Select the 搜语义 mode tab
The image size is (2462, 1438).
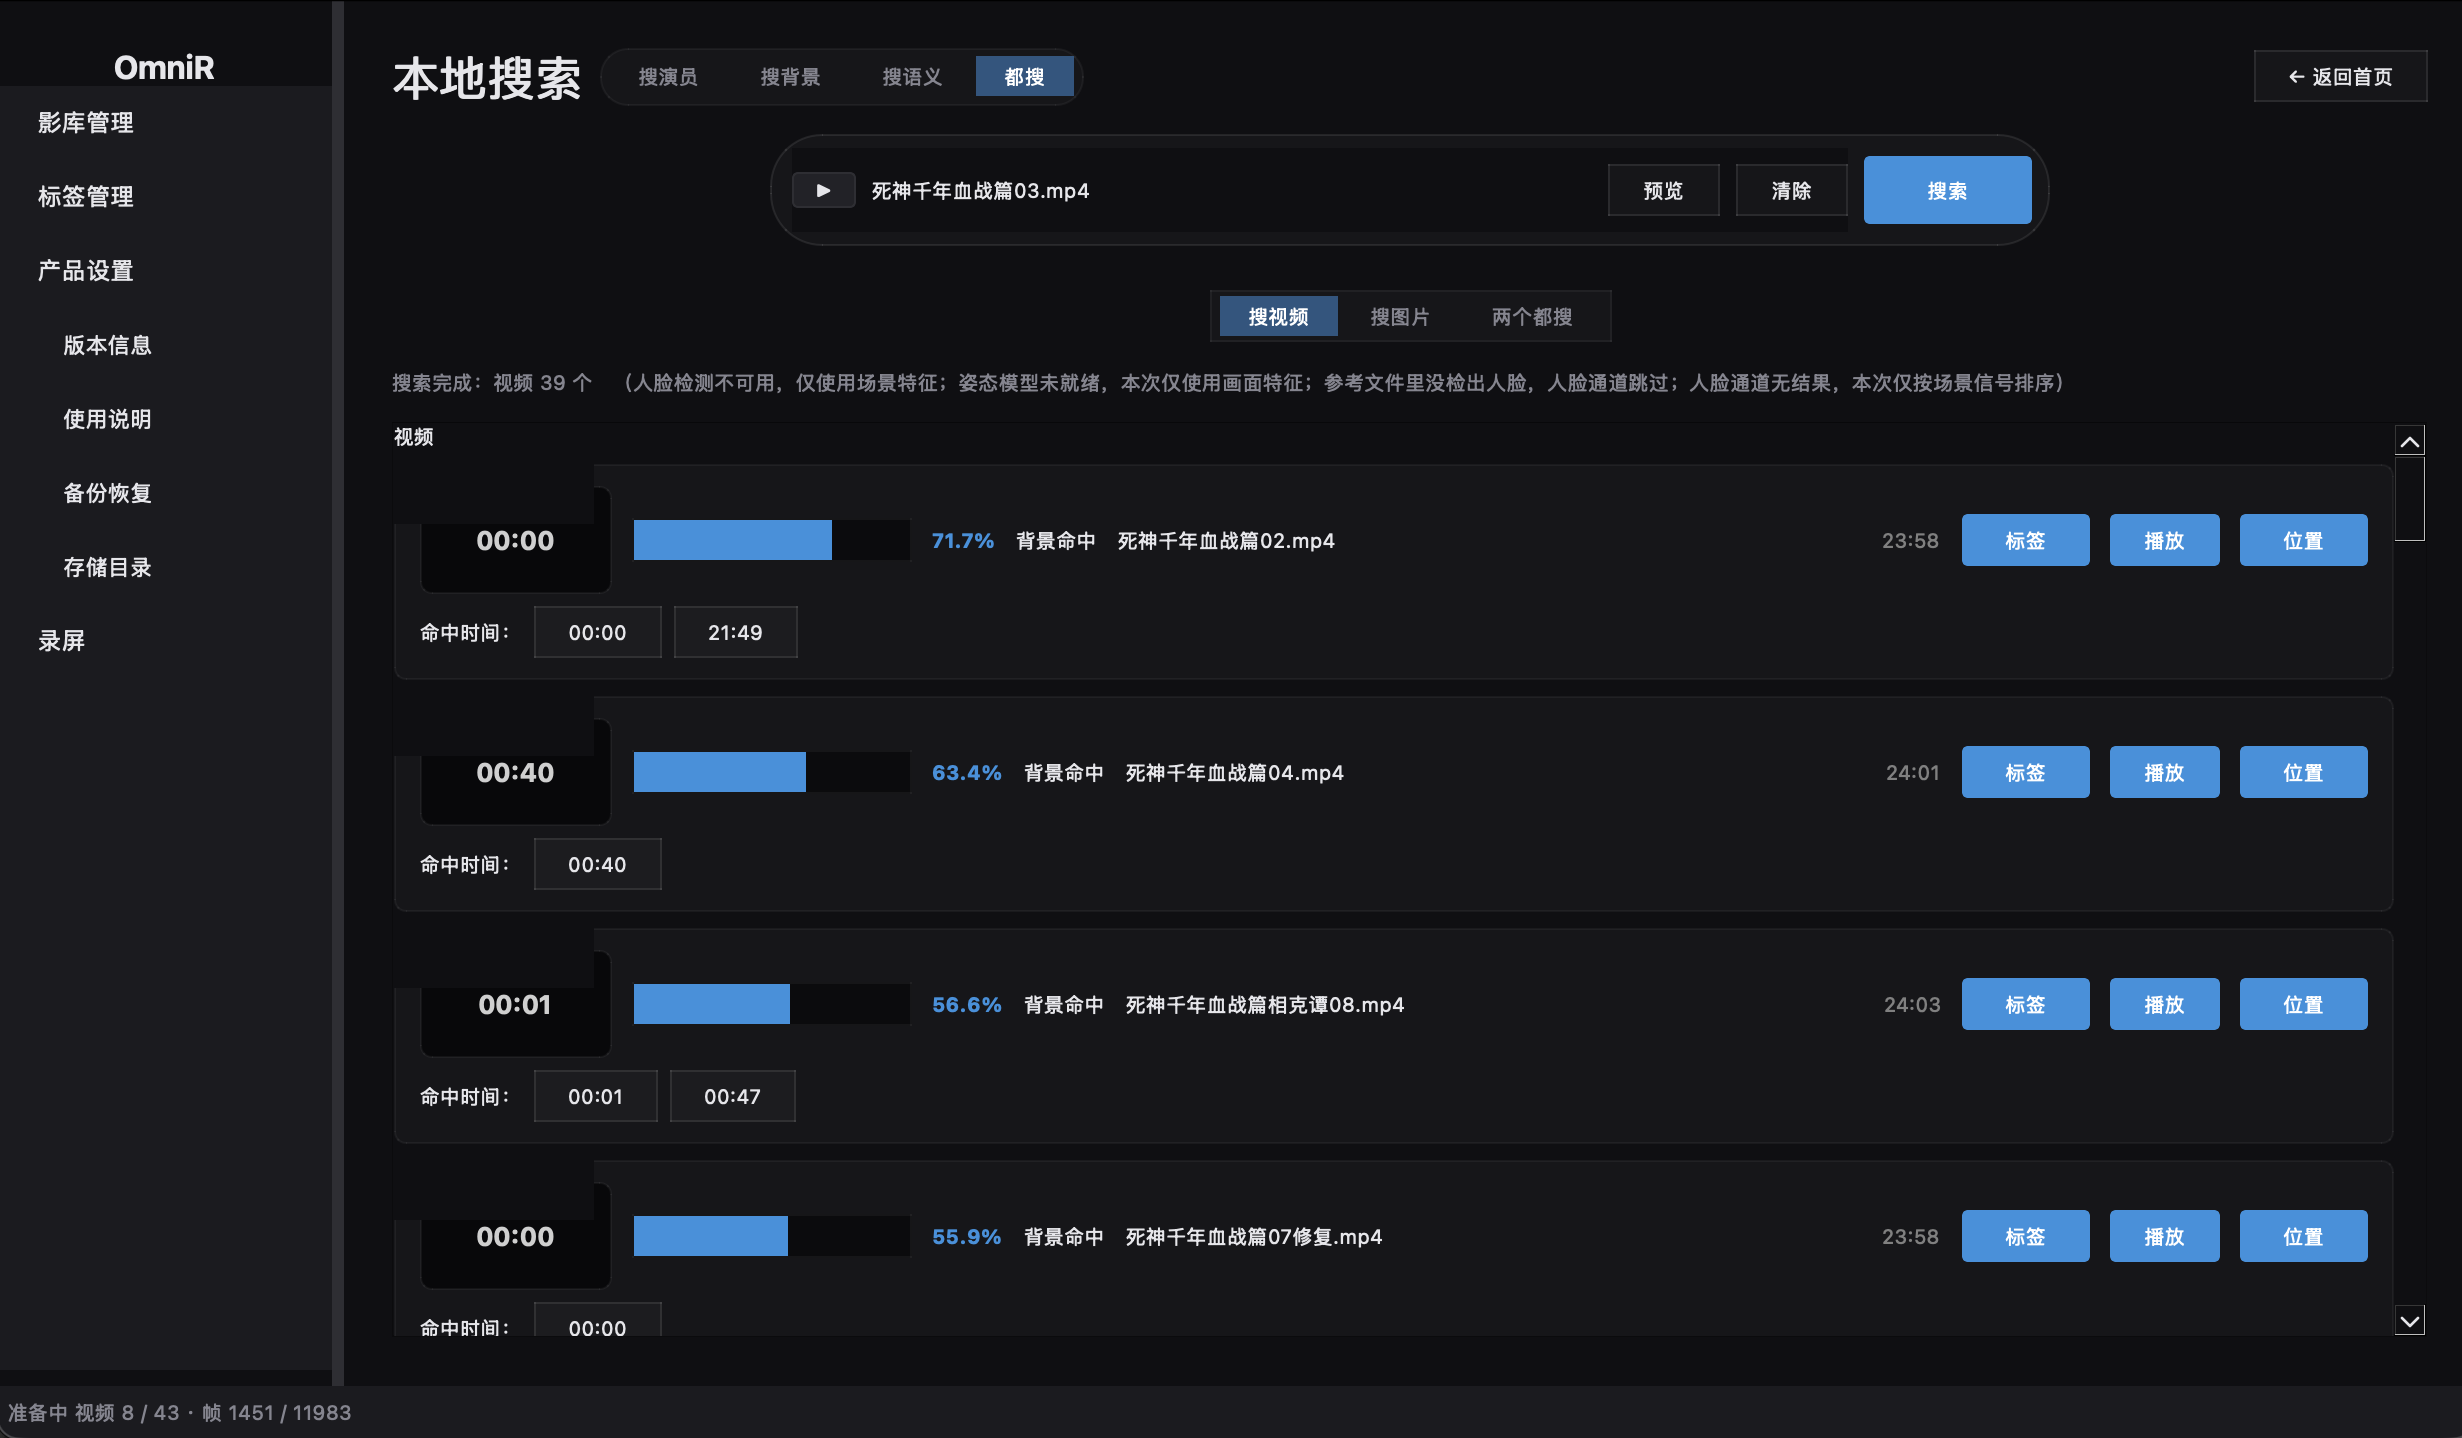(912, 77)
